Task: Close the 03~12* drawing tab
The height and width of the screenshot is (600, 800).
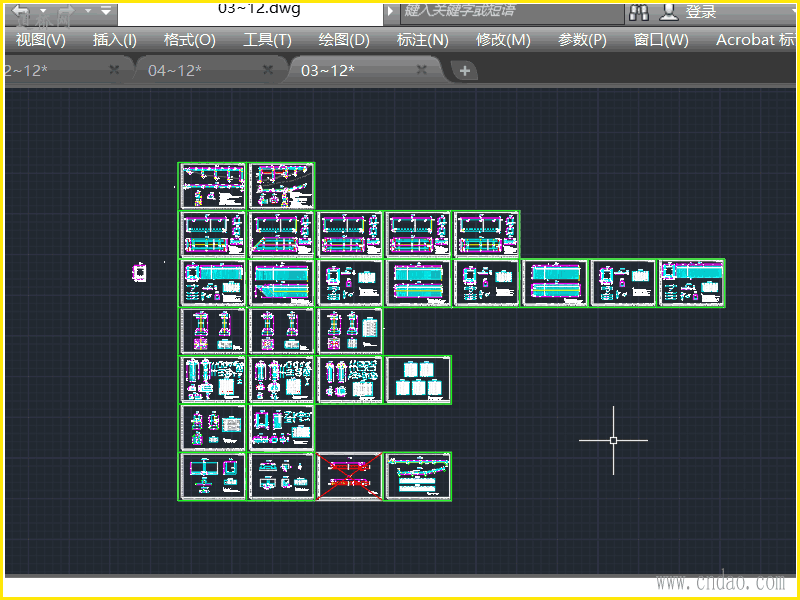Action: (421, 69)
